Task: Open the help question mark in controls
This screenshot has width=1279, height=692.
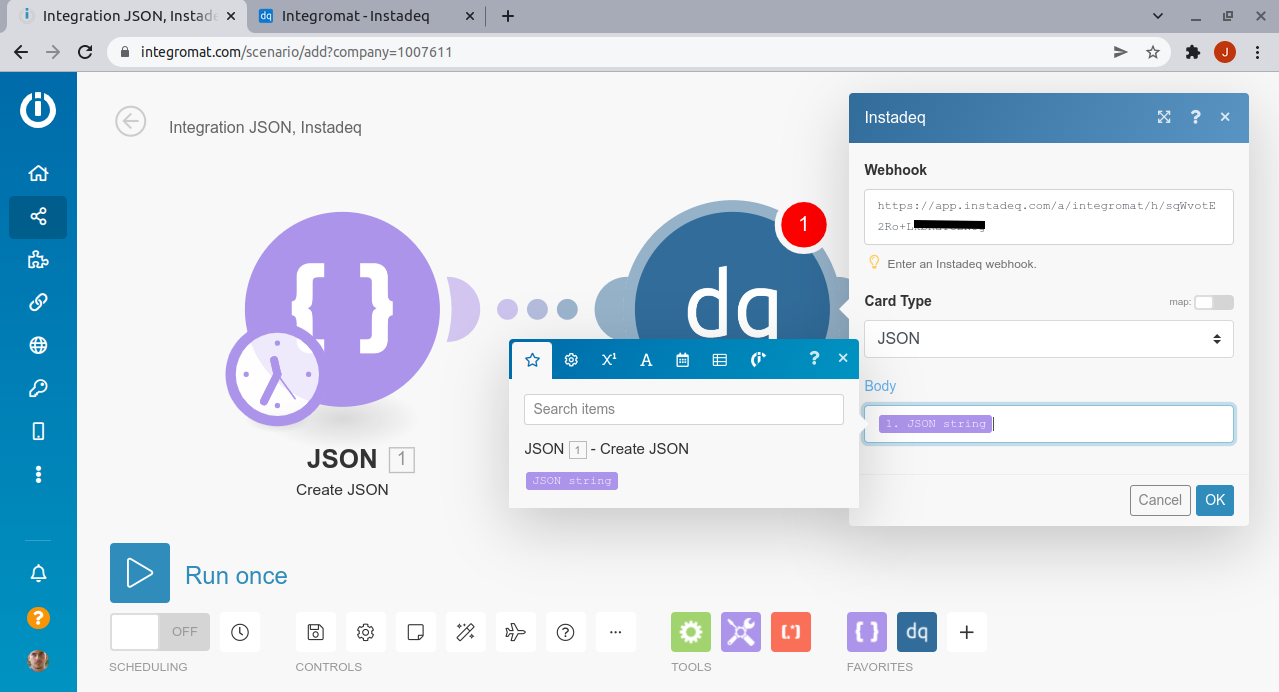Action: [565, 632]
